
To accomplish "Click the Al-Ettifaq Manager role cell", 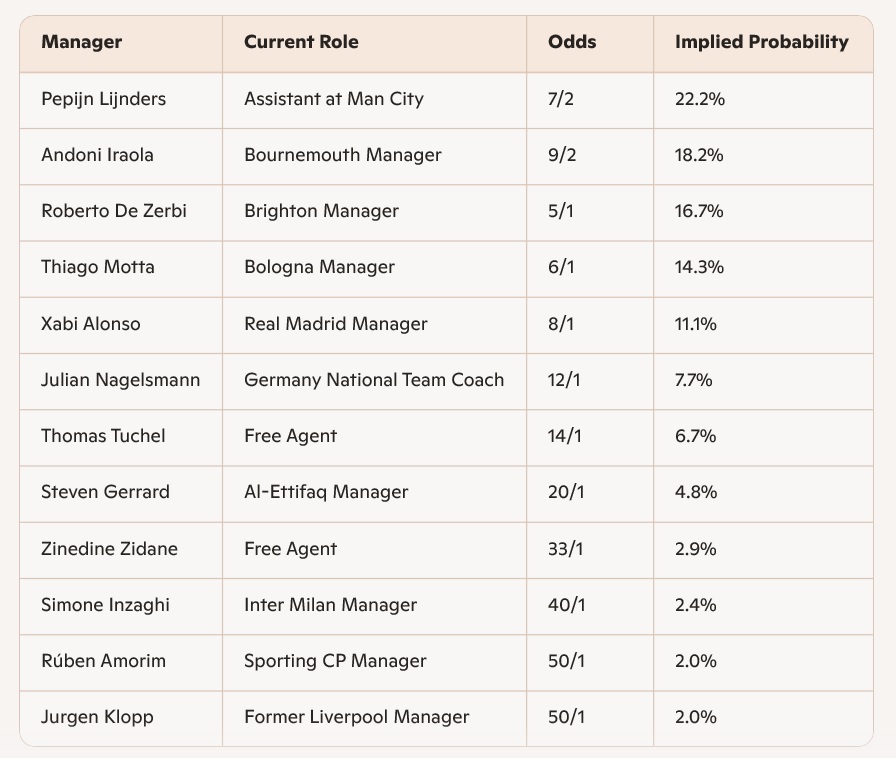I will [326, 492].
